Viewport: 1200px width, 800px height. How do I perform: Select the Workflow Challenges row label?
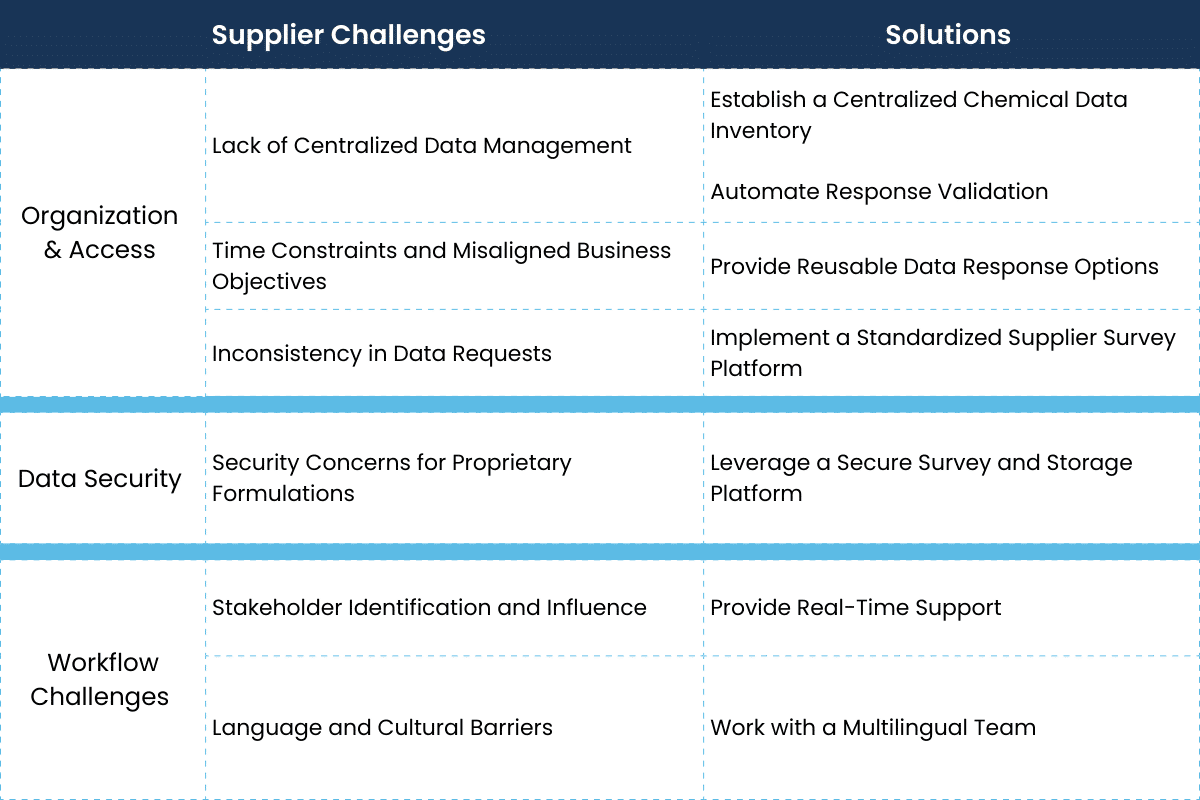click(100, 680)
